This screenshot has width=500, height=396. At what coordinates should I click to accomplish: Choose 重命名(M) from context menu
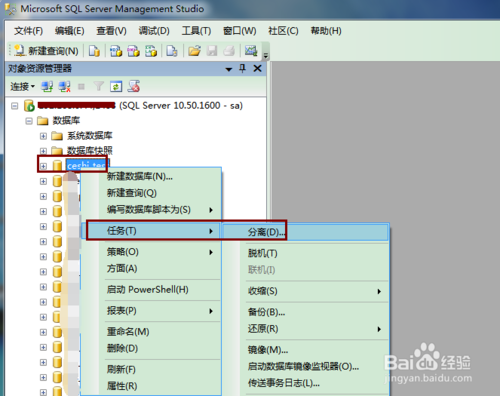click(151, 332)
